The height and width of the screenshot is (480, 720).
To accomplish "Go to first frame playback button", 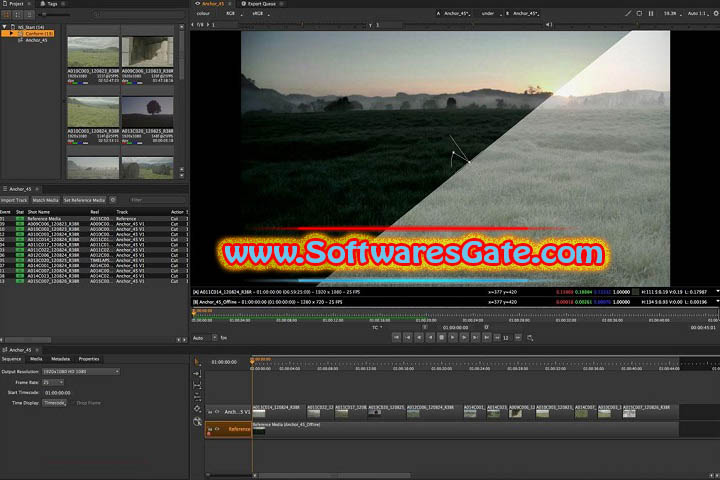I will [396, 338].
